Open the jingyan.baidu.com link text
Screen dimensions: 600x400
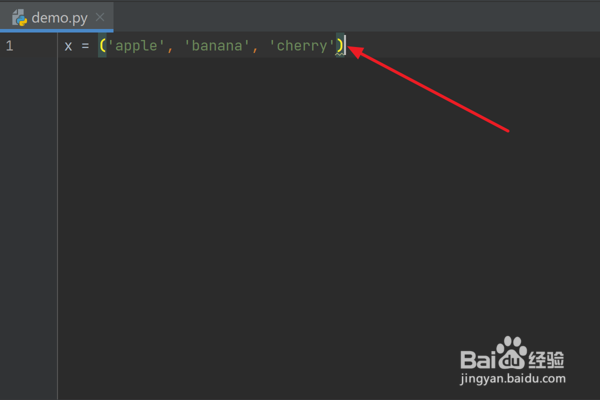(x=513, y=379)
